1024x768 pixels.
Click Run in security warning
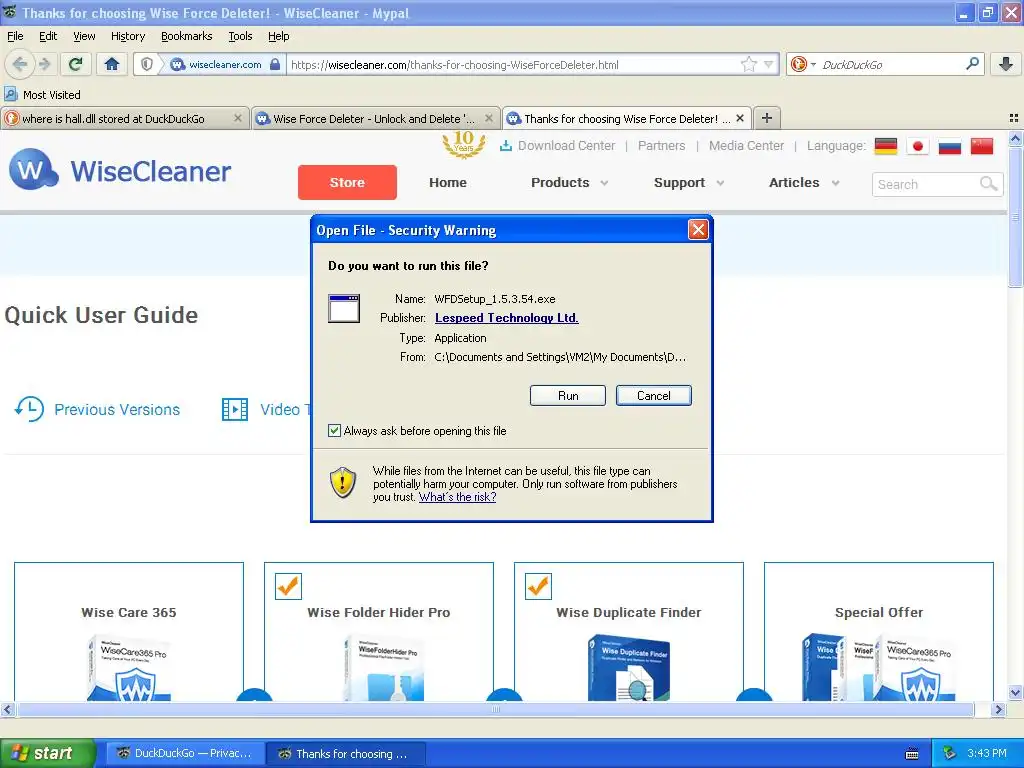pyautogui.click(x=568, y=396)
